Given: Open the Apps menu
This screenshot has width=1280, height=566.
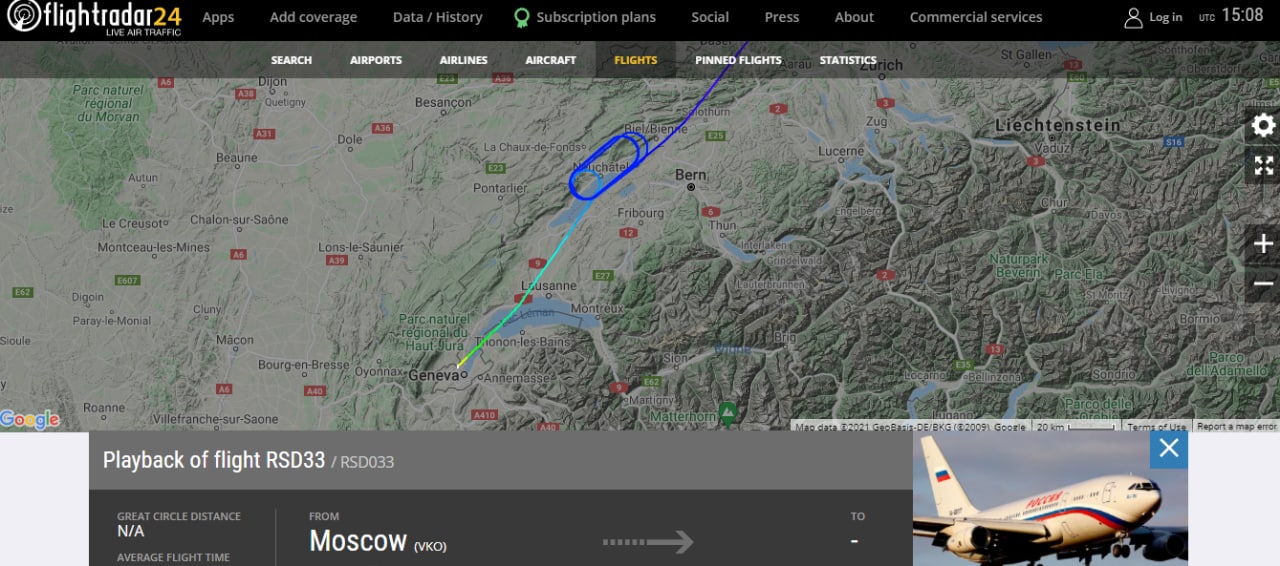Looking at the screenshot, I should point(218,17).
